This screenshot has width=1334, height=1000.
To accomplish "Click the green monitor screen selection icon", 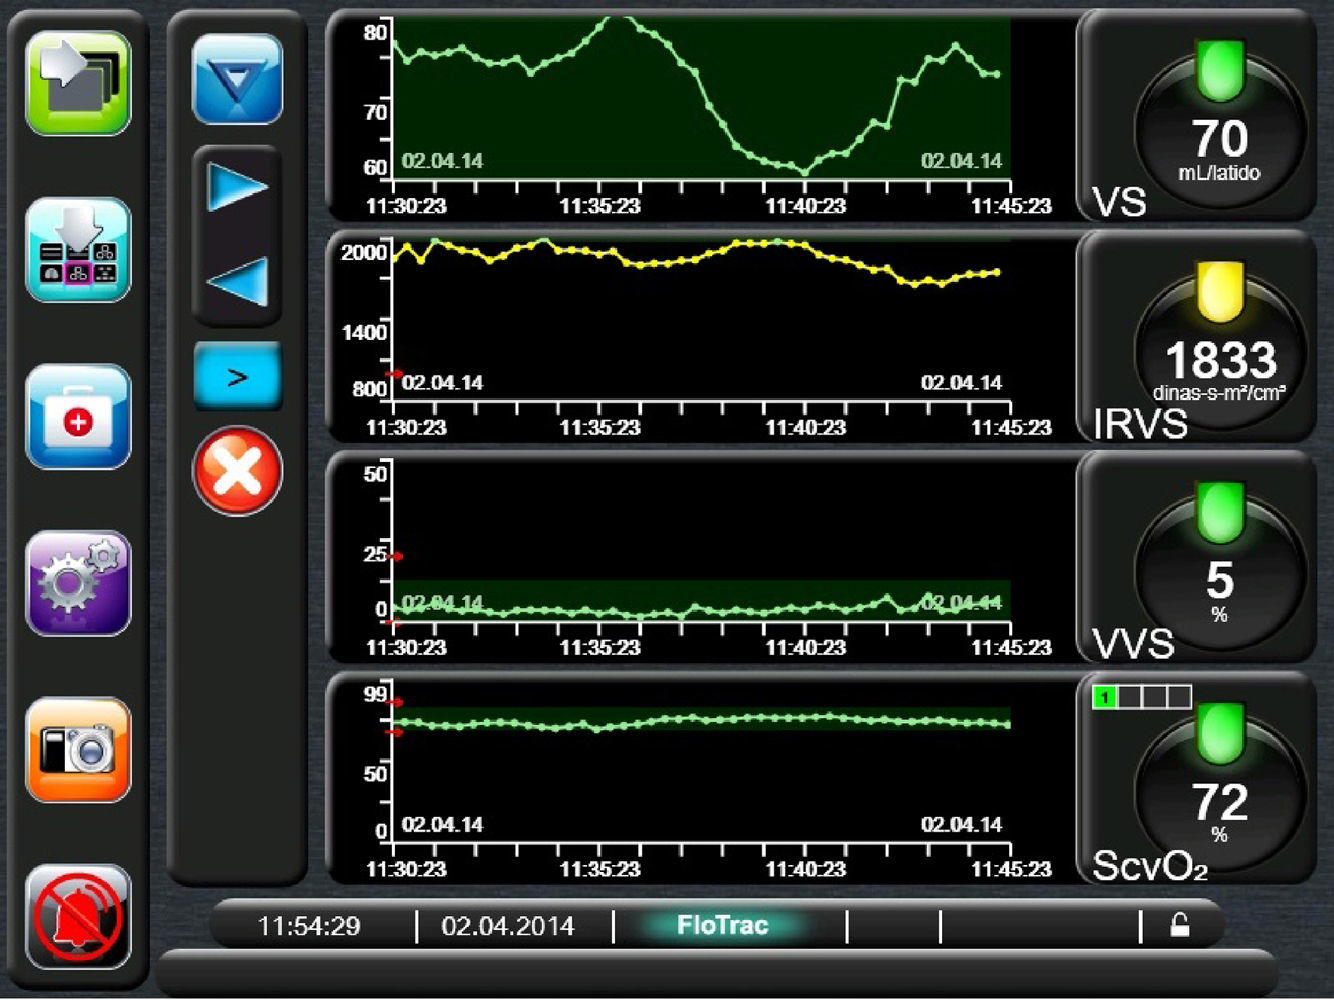I will [x=78, y=83].
